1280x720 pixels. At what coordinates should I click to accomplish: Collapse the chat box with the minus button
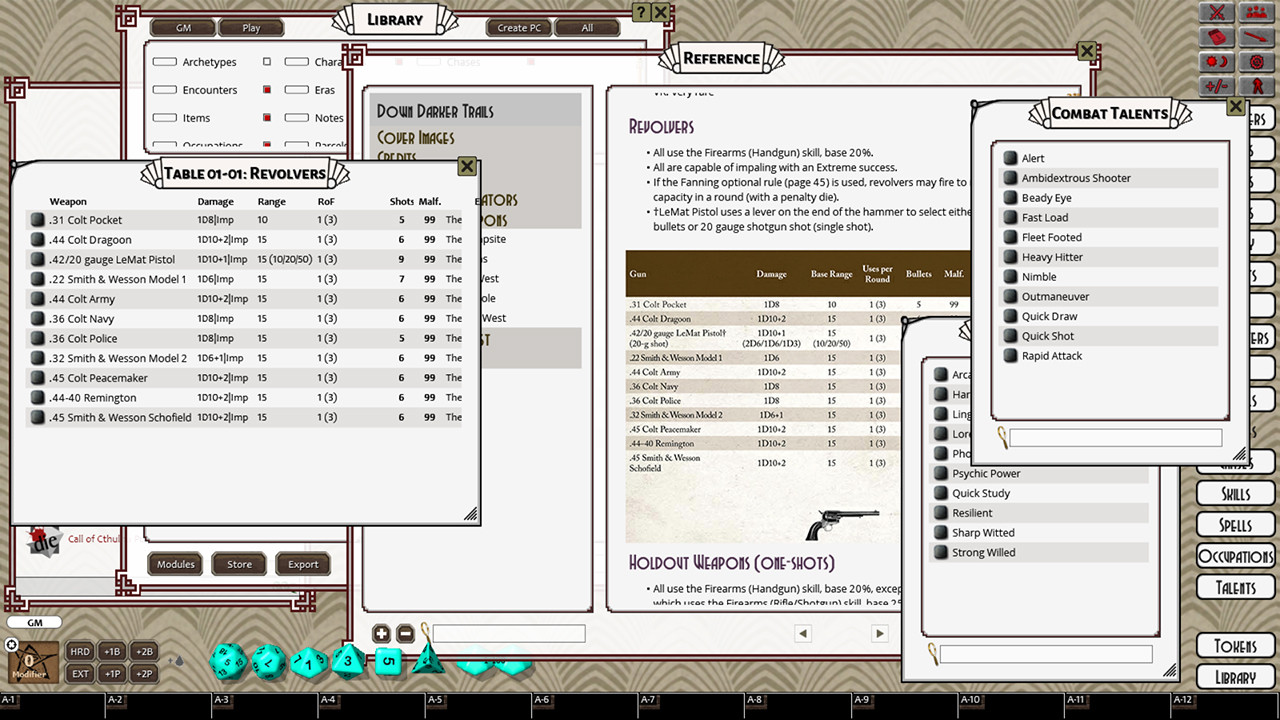pos(405,633)
